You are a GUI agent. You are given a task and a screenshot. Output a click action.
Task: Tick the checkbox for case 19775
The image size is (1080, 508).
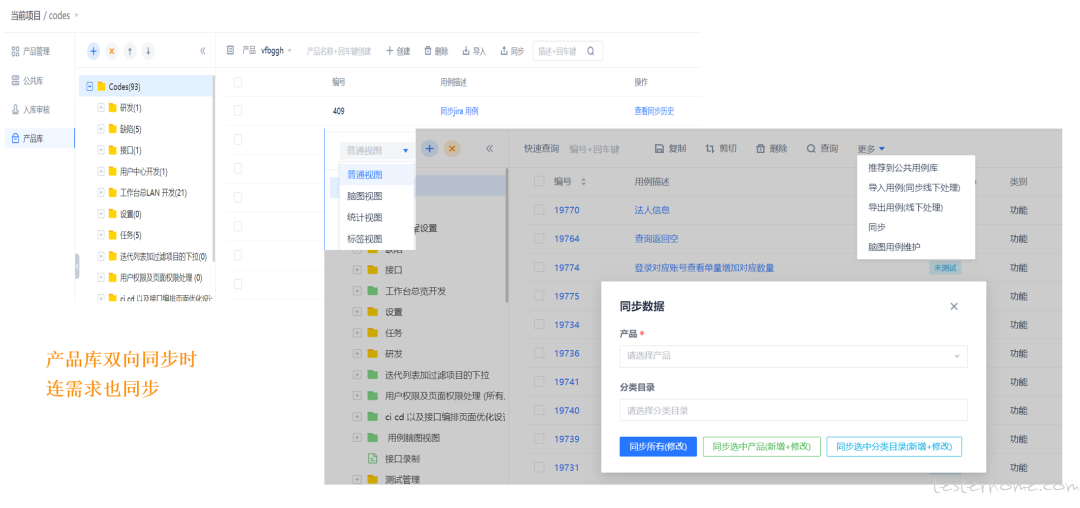[x=539, y=296]
